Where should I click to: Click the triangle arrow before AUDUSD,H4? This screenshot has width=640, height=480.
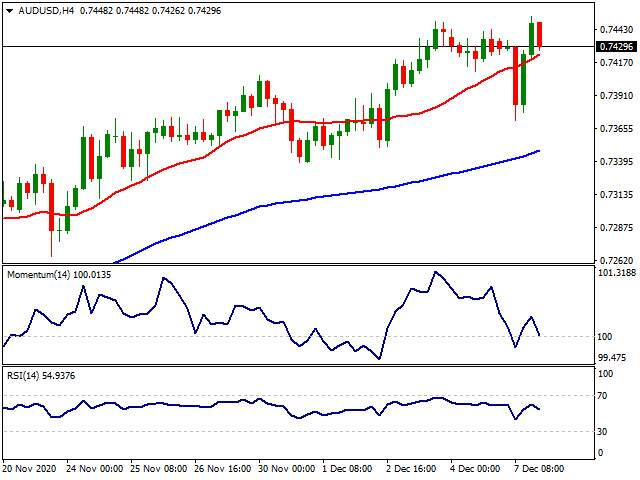[x=9, y=11]
